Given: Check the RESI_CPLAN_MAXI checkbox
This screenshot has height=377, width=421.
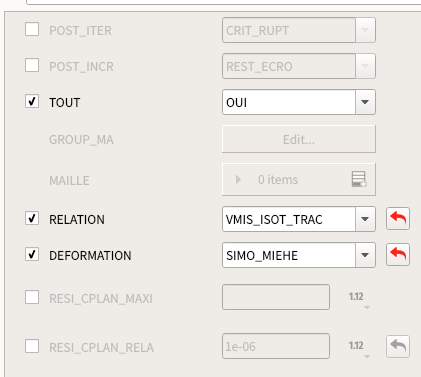Looking at the screenshot, I should (32, 297).
